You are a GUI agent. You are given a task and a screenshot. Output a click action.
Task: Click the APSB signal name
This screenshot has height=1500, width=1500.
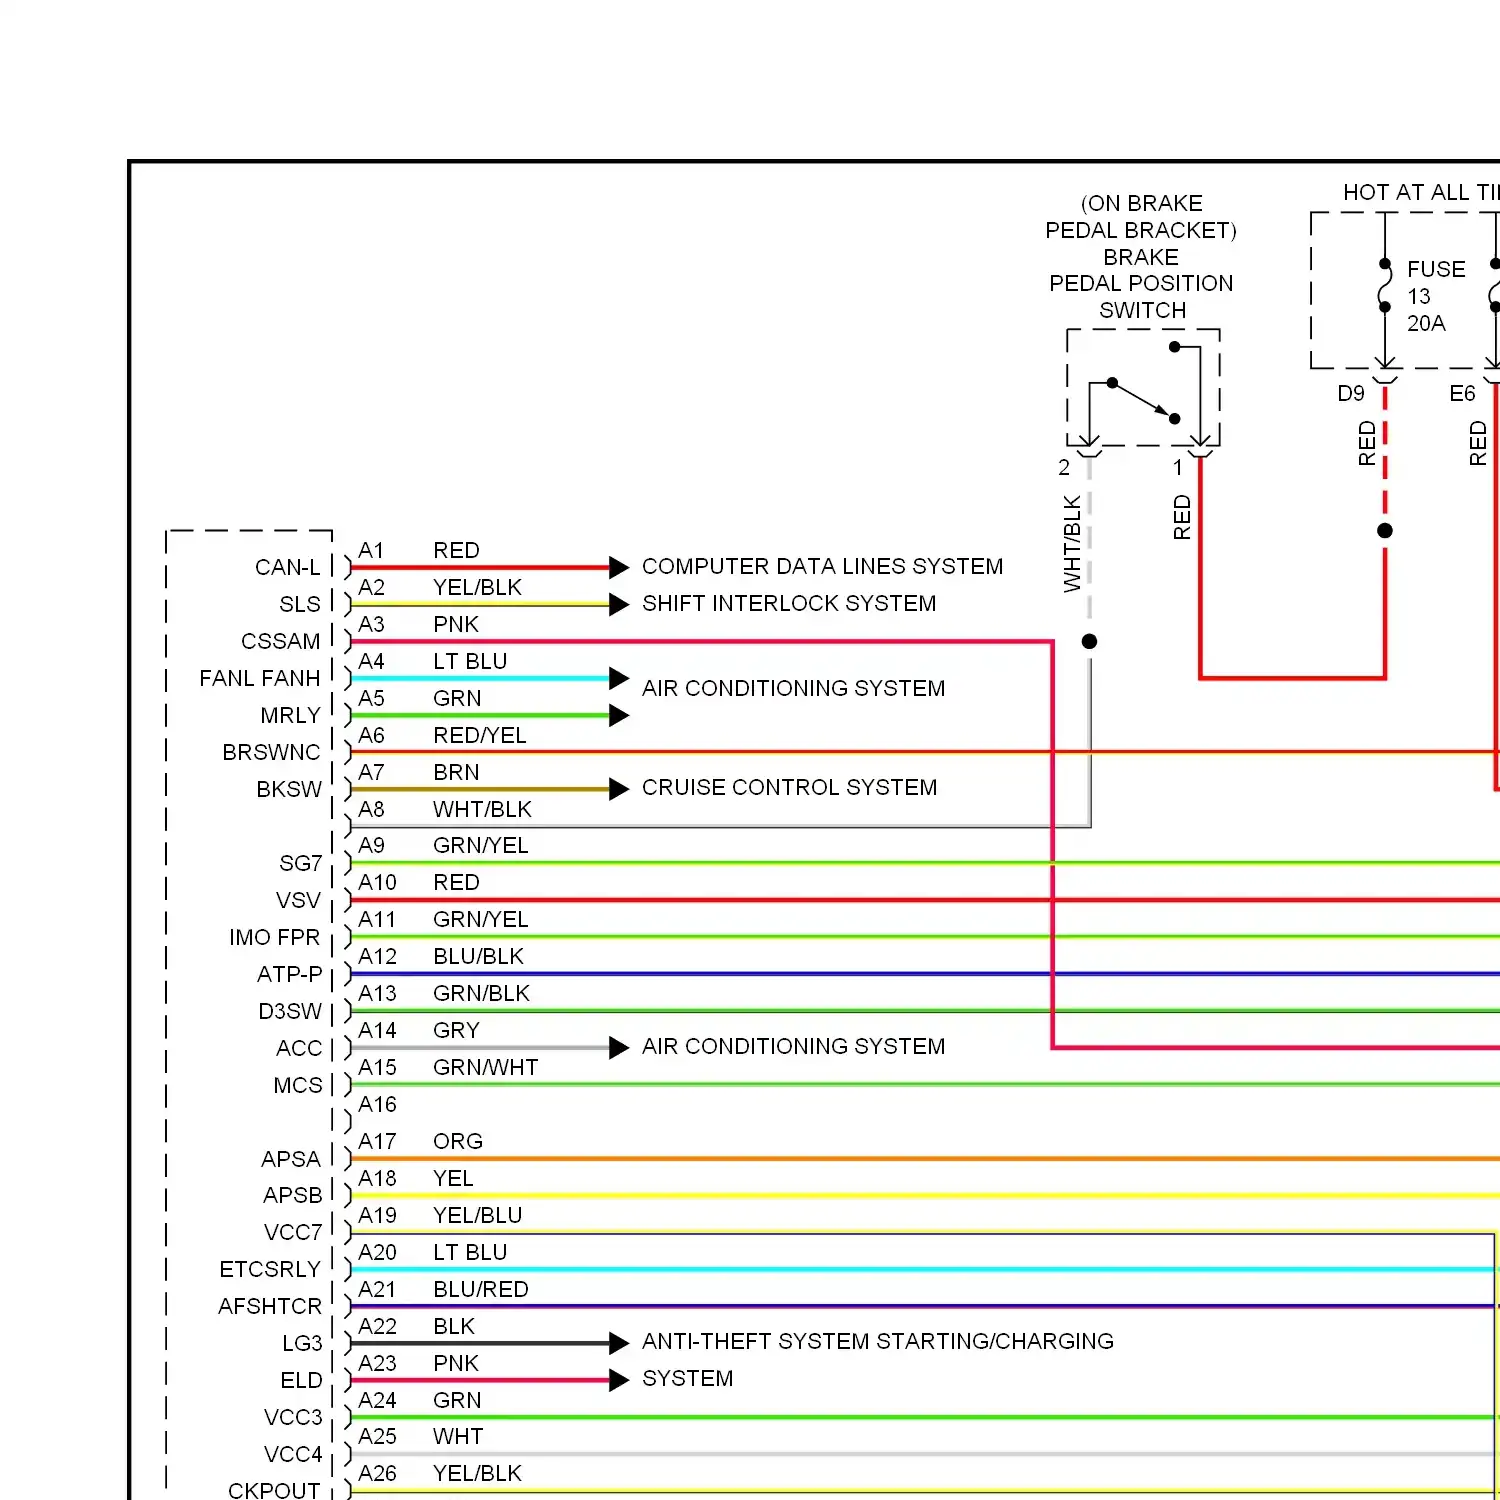tap(293, 1196)
